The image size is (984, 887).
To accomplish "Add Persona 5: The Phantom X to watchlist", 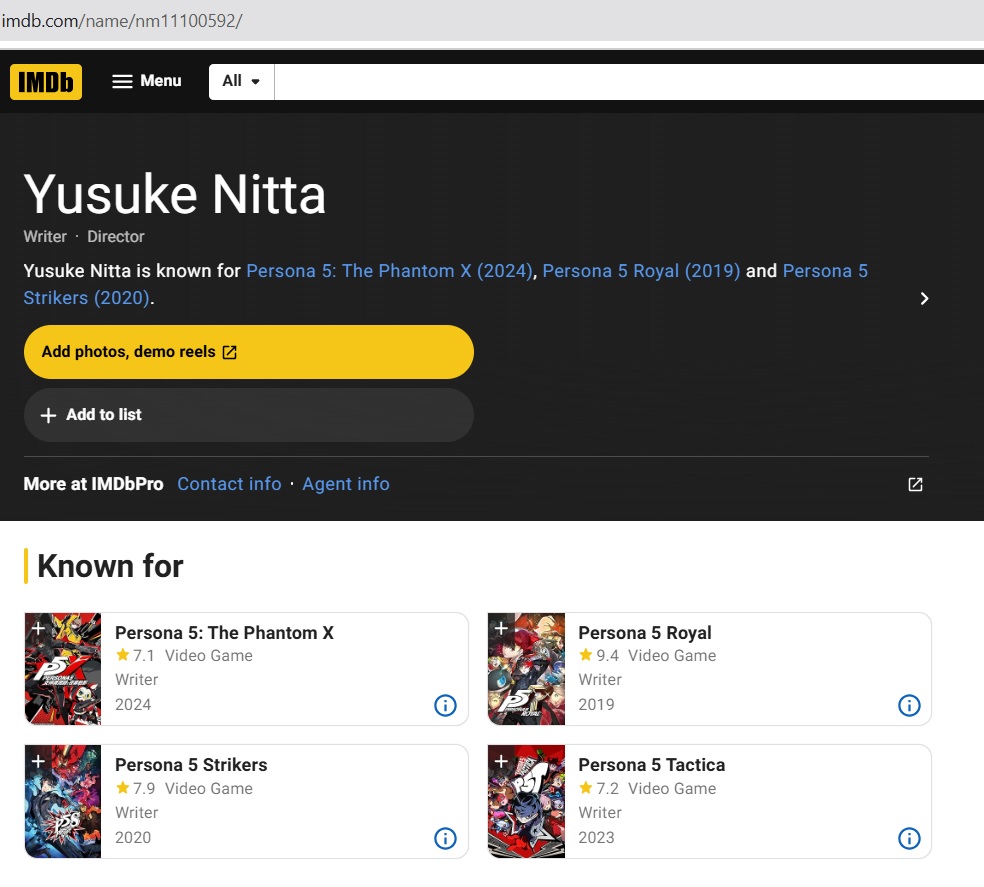I will [x=38, y=628].
